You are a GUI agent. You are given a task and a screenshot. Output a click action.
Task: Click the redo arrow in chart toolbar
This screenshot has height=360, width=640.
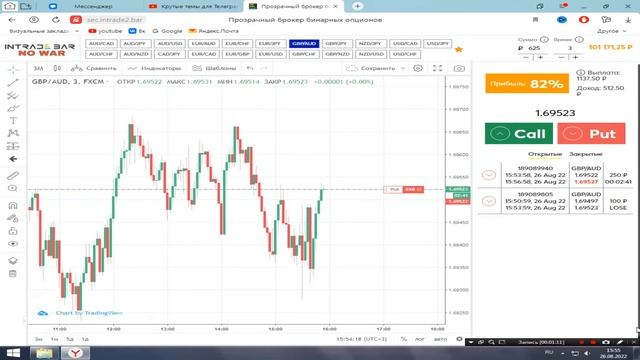pyautogui.click(x=264, y=68)
